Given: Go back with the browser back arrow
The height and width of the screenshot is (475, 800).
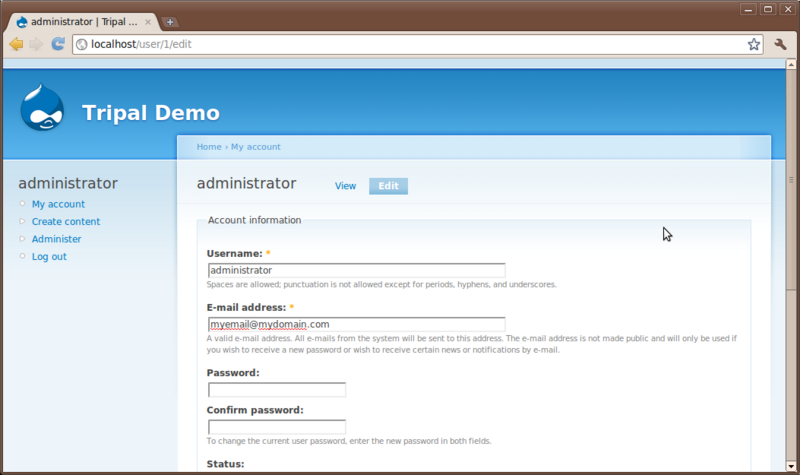Looking at the screenshot, I should click(x=16, y=44).
